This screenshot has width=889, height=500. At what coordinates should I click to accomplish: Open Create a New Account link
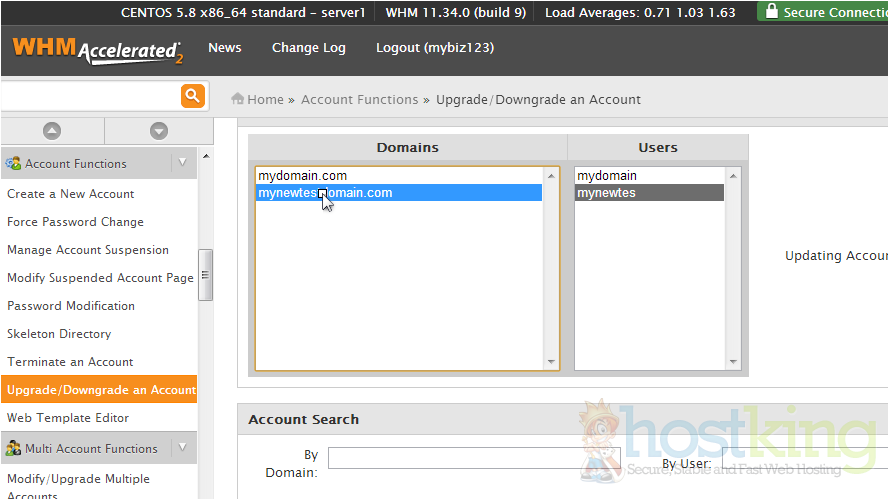pyautogui.click(x=70, y=194)
